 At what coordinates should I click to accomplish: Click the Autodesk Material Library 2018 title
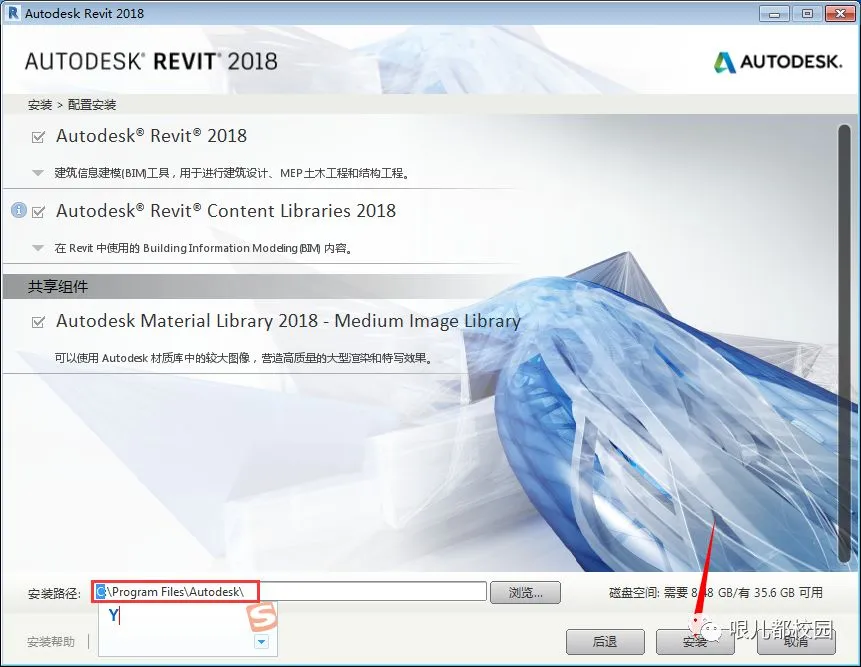(x=288, y=321)
